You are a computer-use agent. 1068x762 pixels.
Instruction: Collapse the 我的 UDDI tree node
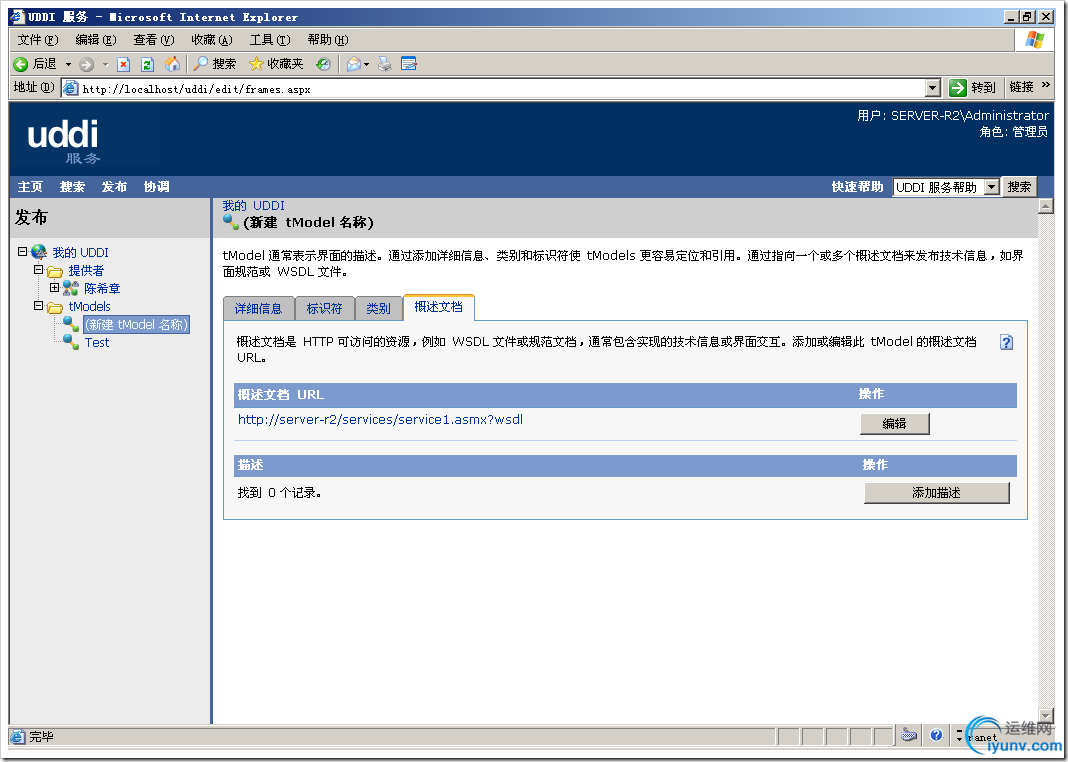pyautogui.click(x=22, y=251)
